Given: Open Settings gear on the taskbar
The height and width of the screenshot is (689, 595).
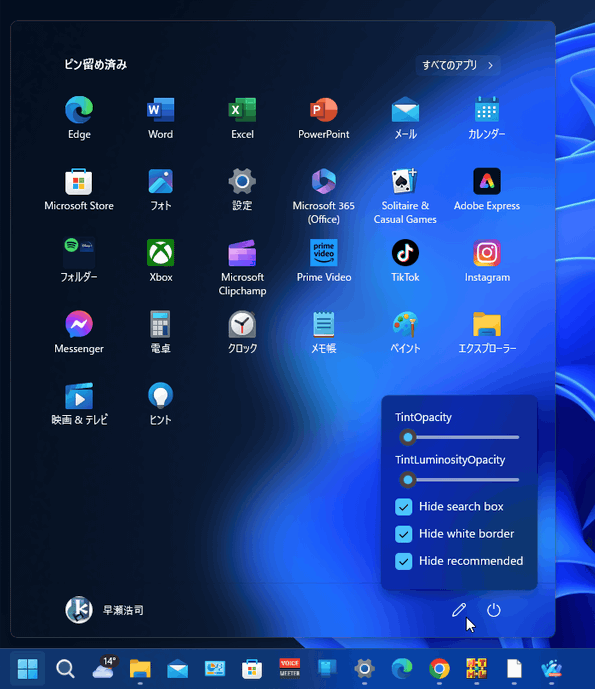Looking at the screenshot, I should click(x=364, y=669).
